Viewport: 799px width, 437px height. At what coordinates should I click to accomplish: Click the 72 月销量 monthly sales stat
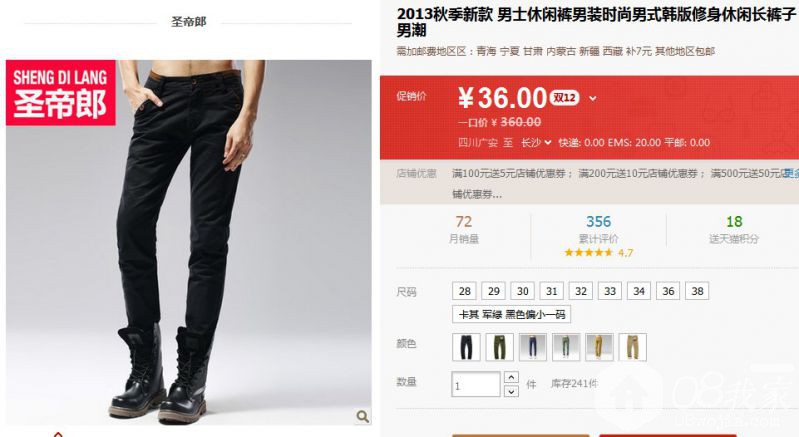point(464,229)
